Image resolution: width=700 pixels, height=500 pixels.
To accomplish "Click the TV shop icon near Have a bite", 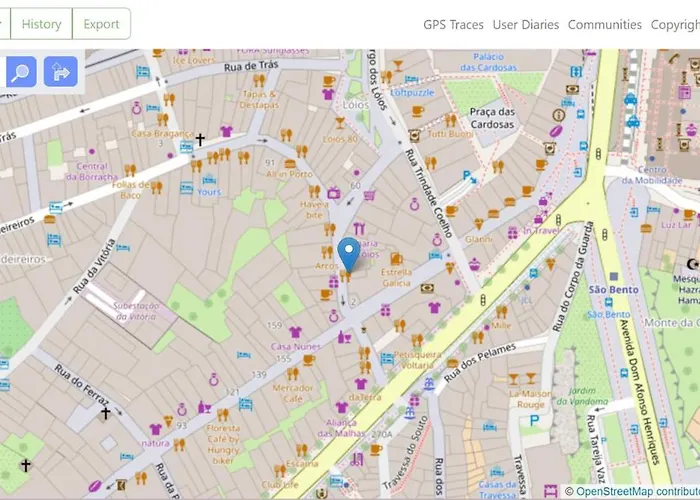I will (334, 193).
